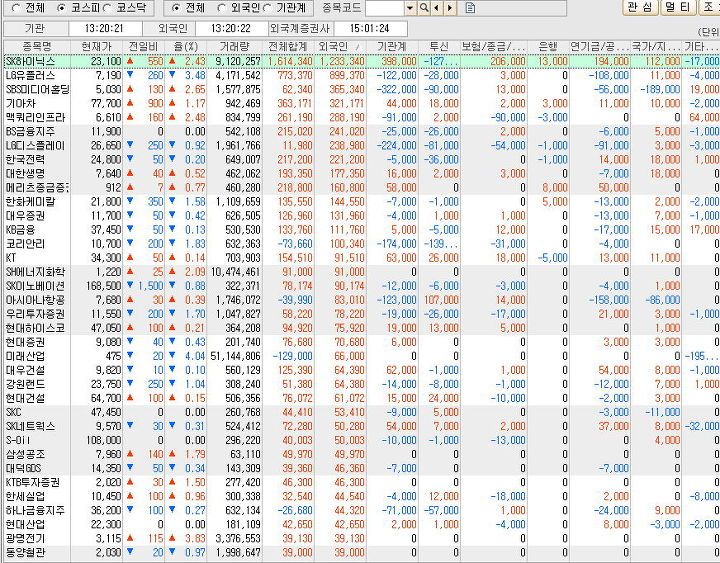Image resolution: width=720 pixels, height=563 pixels.
Task: Select the KB금융 row
Action: point(362,230)
